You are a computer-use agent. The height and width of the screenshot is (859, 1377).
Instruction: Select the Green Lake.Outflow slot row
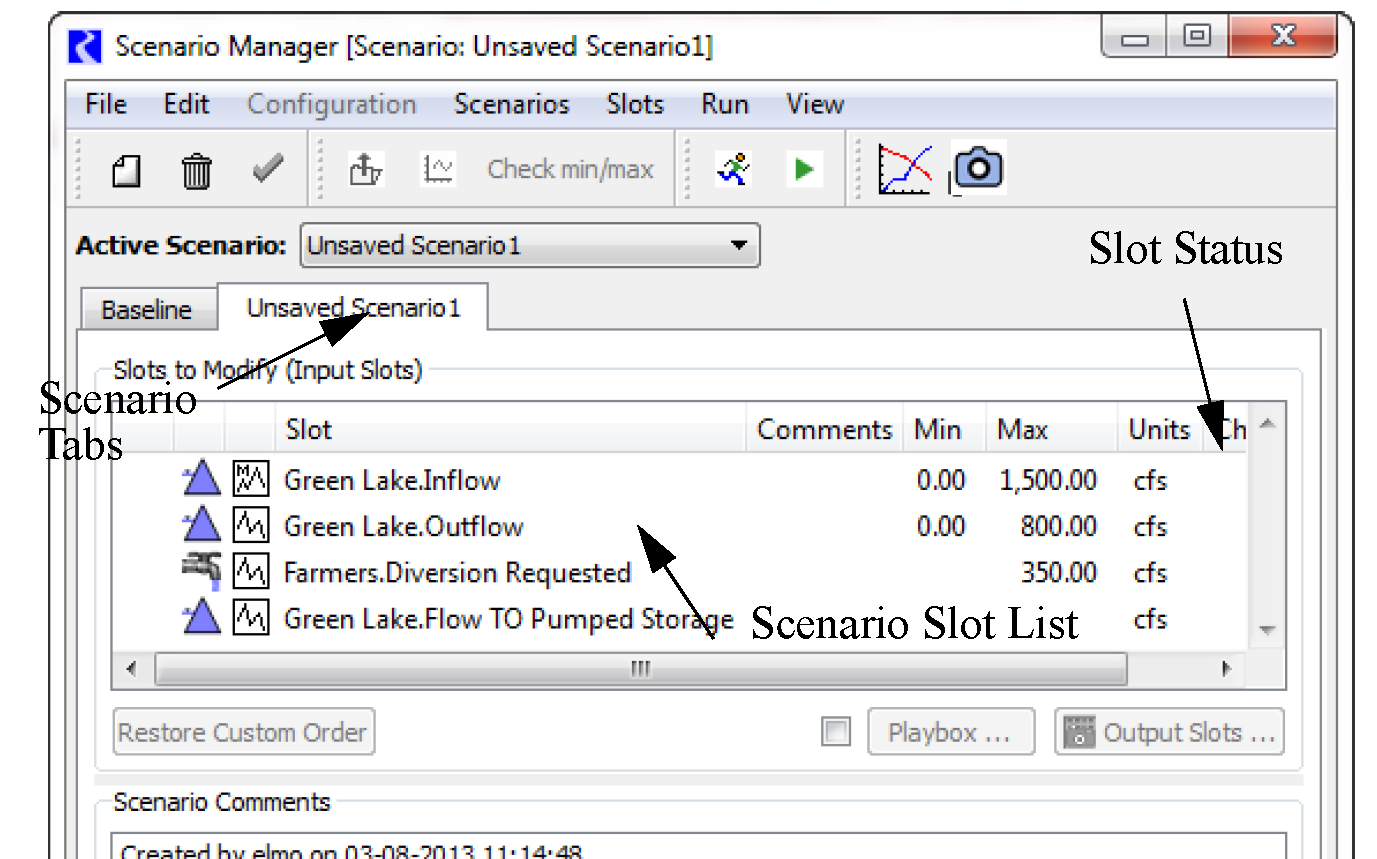(x=404, y=526)
